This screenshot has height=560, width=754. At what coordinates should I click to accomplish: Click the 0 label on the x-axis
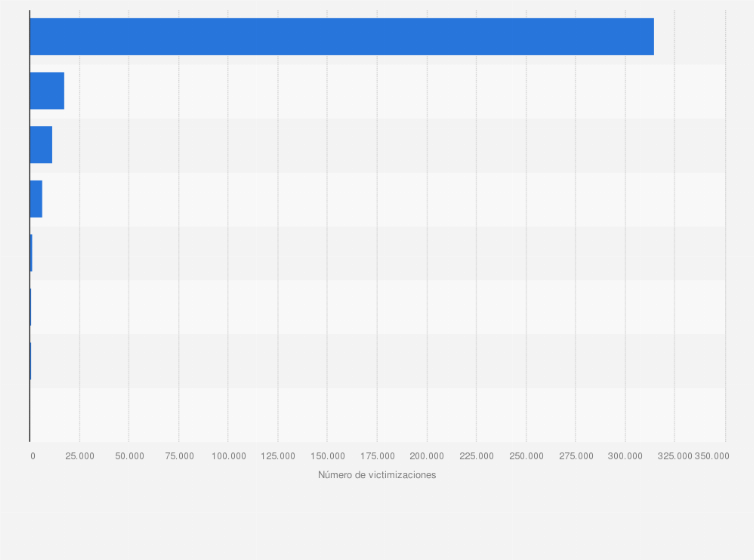point(32,456)
